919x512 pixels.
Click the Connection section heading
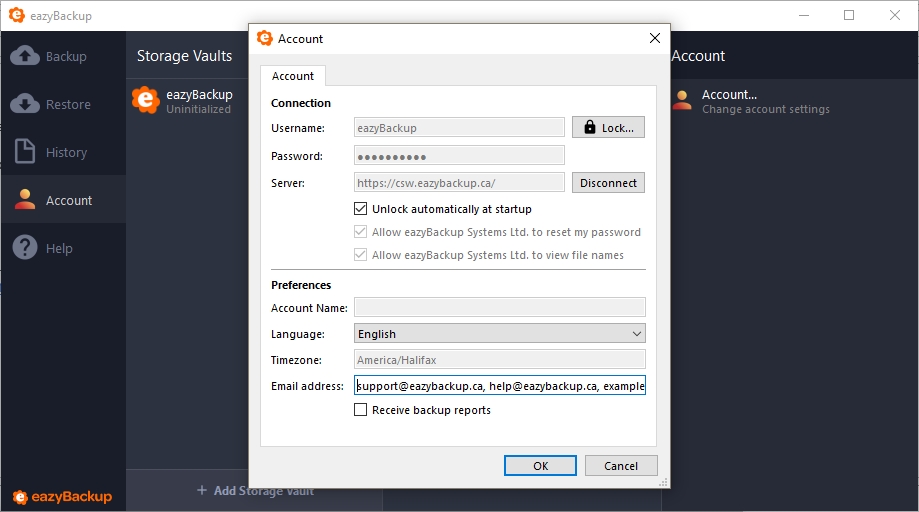coord(301,103)
